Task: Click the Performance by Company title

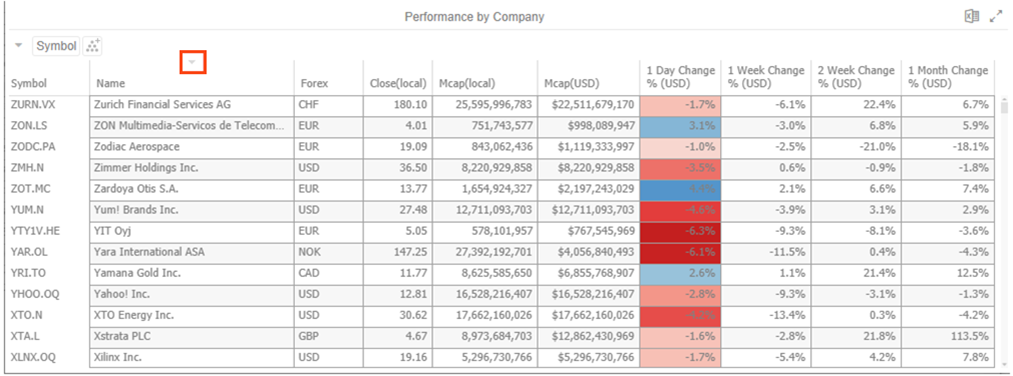Action: 474,17
